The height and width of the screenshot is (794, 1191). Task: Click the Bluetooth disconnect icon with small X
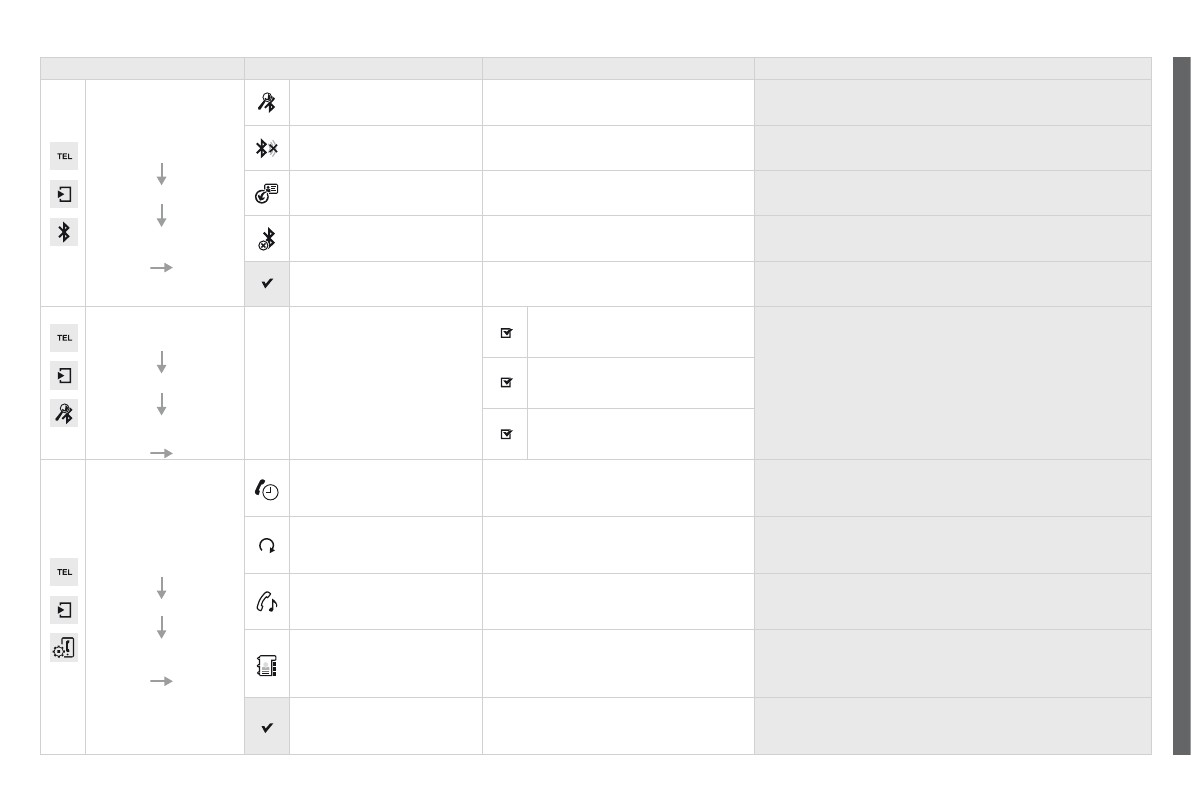click(267, 148)
